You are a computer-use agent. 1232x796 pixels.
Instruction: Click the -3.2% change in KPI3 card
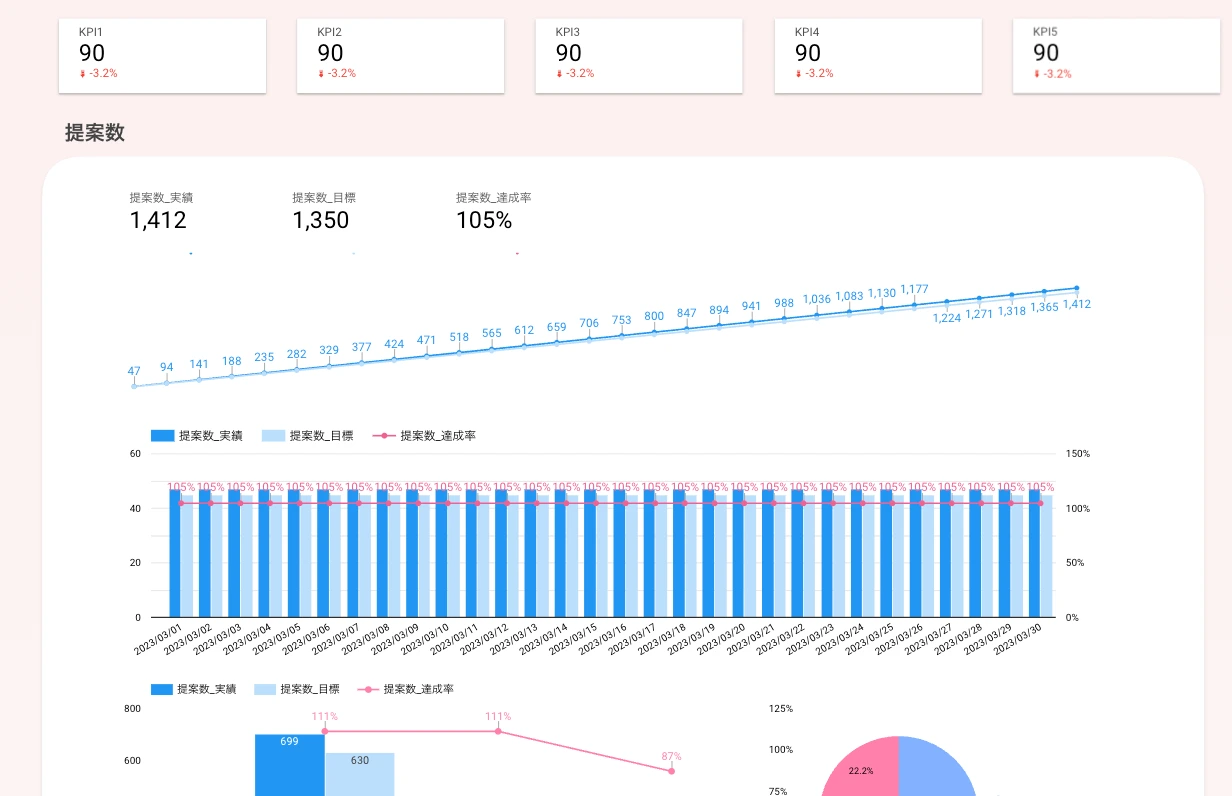[x=580, y=74]
